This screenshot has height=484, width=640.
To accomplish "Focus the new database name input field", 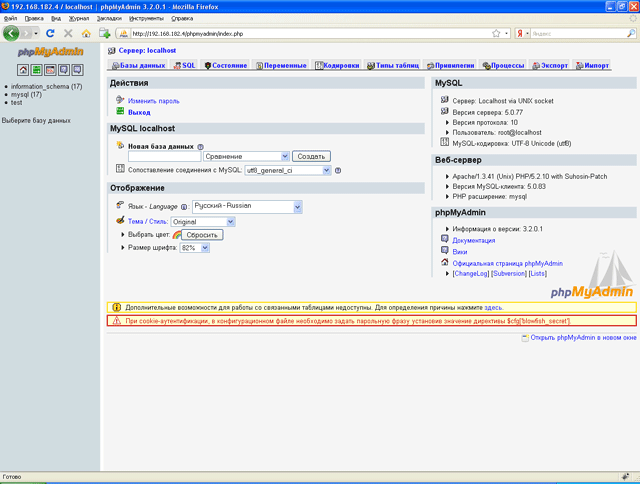I will pos(164,156).
